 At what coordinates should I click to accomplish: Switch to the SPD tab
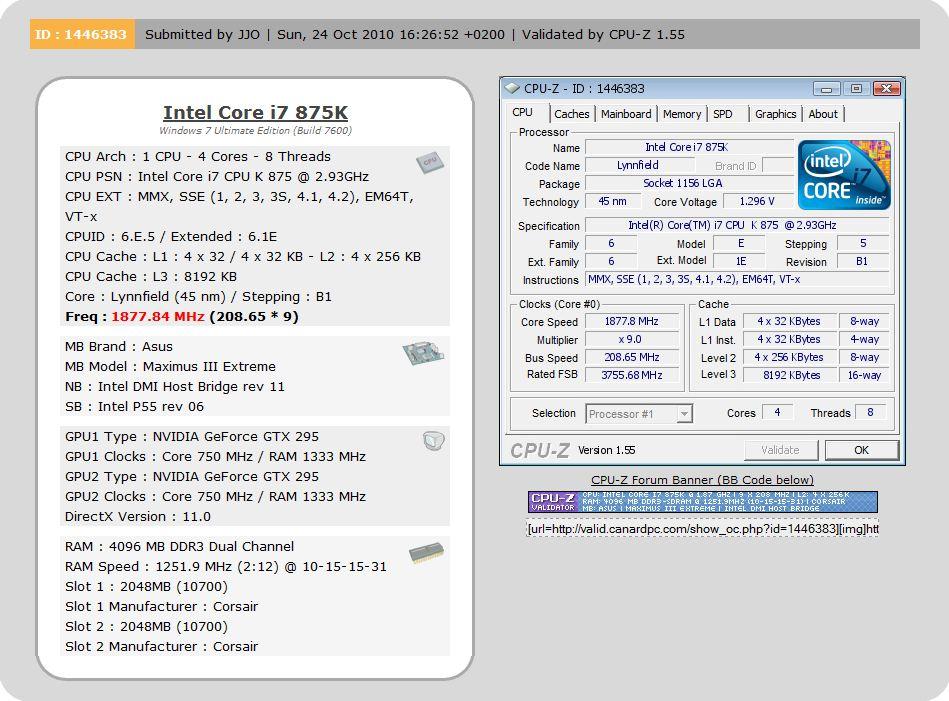pos(723,114)
